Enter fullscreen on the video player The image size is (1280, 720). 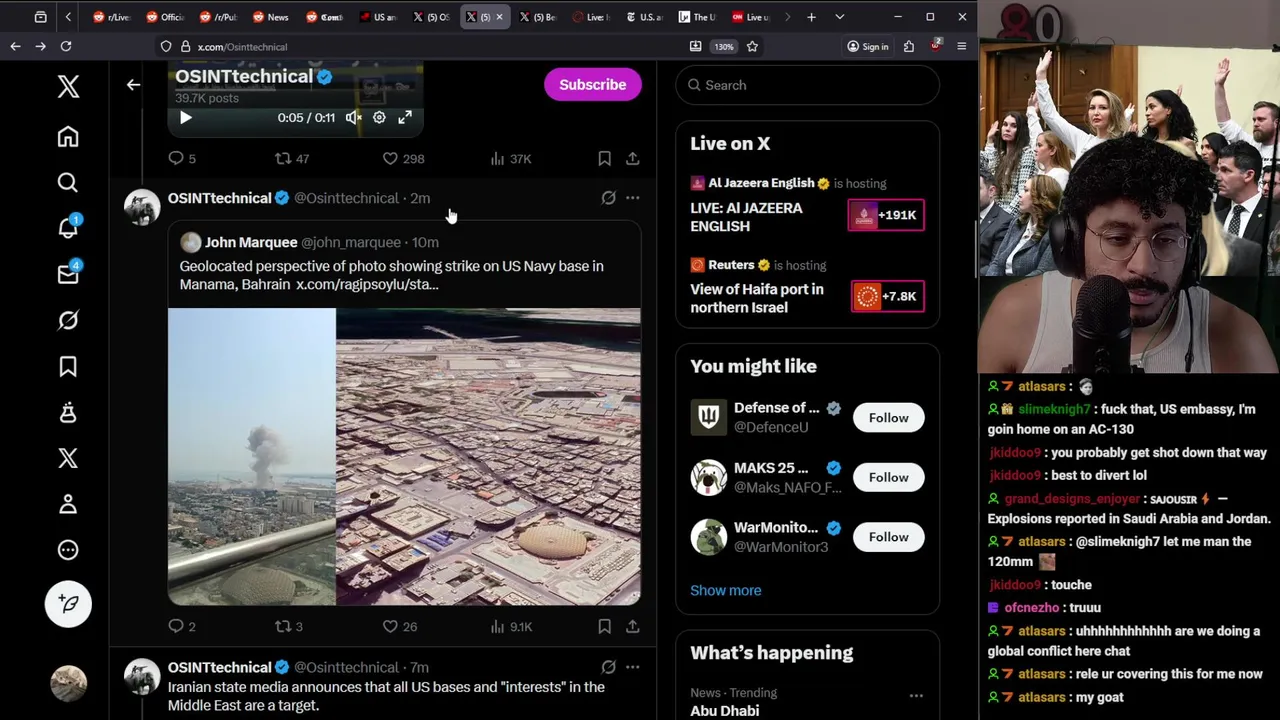pyautogui.click(x=405, y=118)
